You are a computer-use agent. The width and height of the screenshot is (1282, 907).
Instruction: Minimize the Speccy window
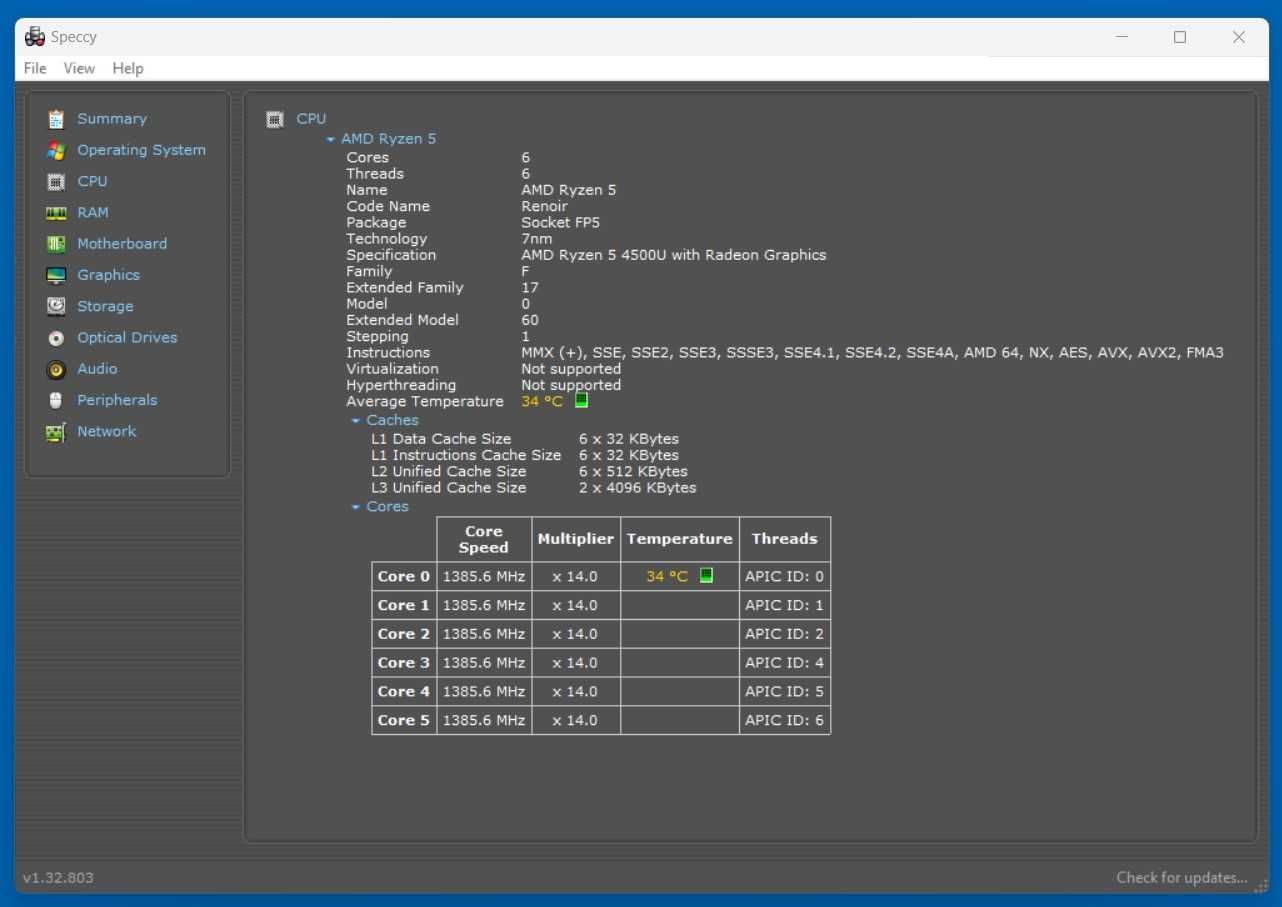pos(1122,37)
